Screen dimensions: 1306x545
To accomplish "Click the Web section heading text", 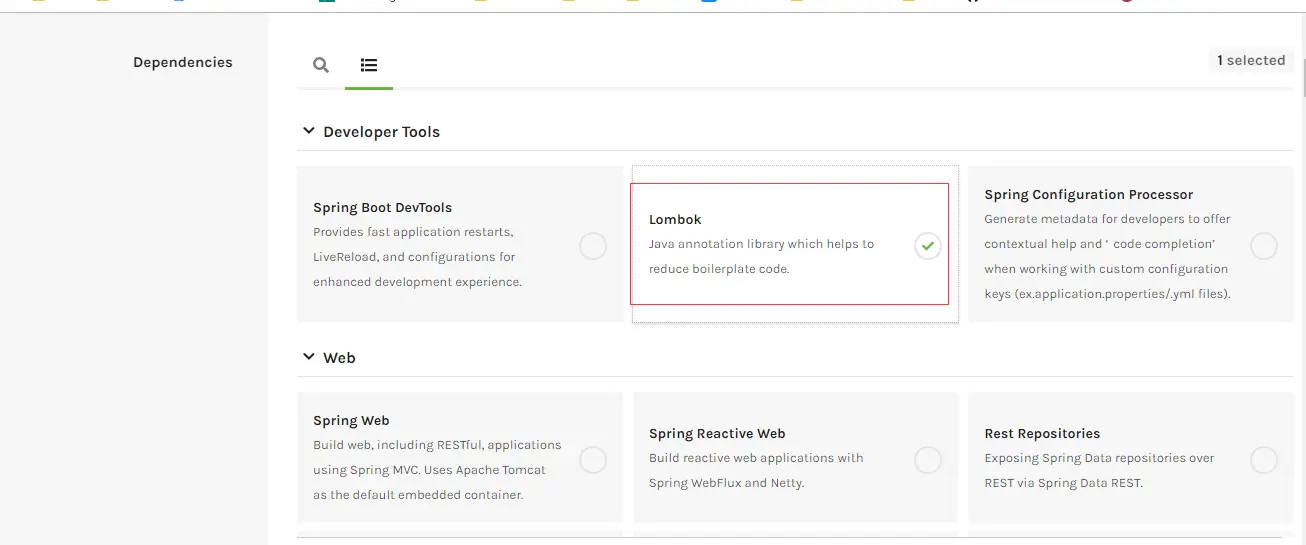I will [x=339, y=358].
